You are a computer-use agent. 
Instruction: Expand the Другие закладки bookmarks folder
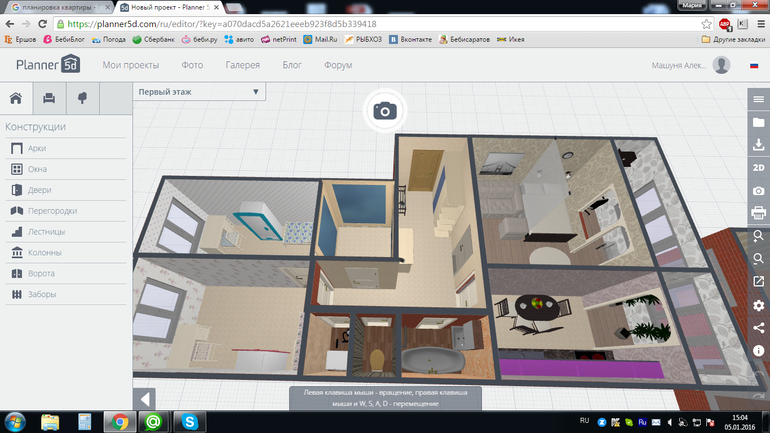tap(732, 40)
